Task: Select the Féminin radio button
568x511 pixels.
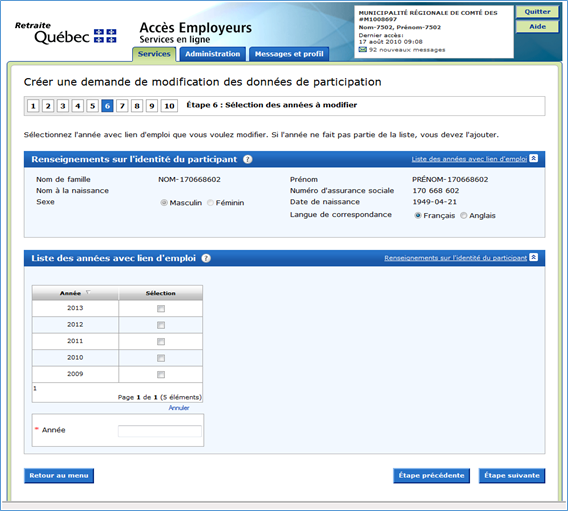Action: [210, 203]
